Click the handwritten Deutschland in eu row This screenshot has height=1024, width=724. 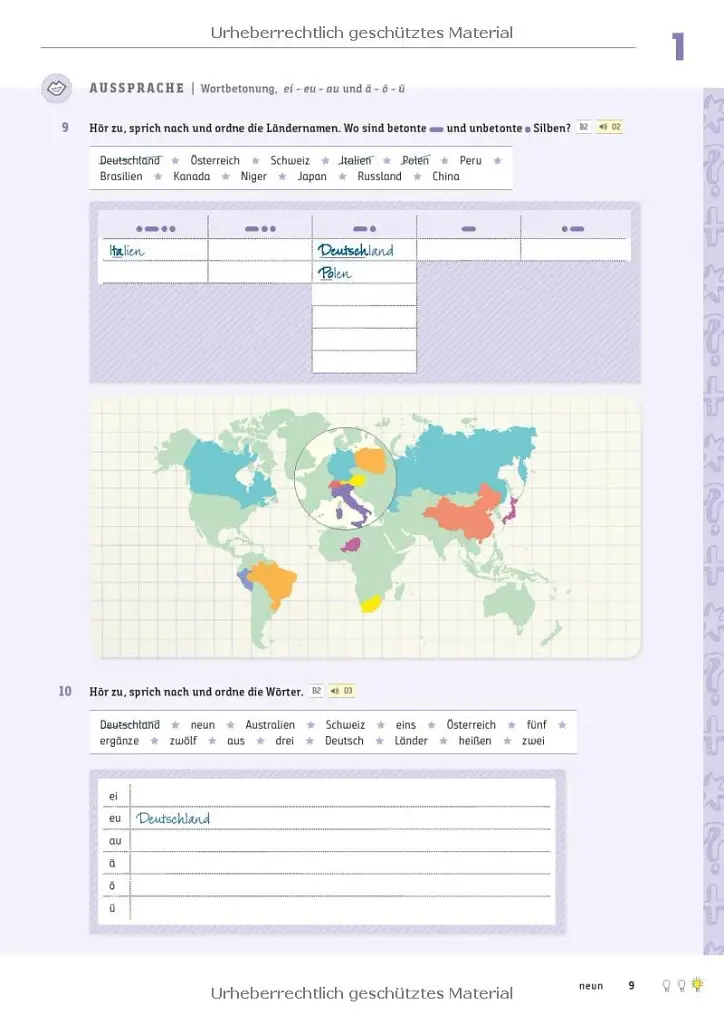click(173, 818)
